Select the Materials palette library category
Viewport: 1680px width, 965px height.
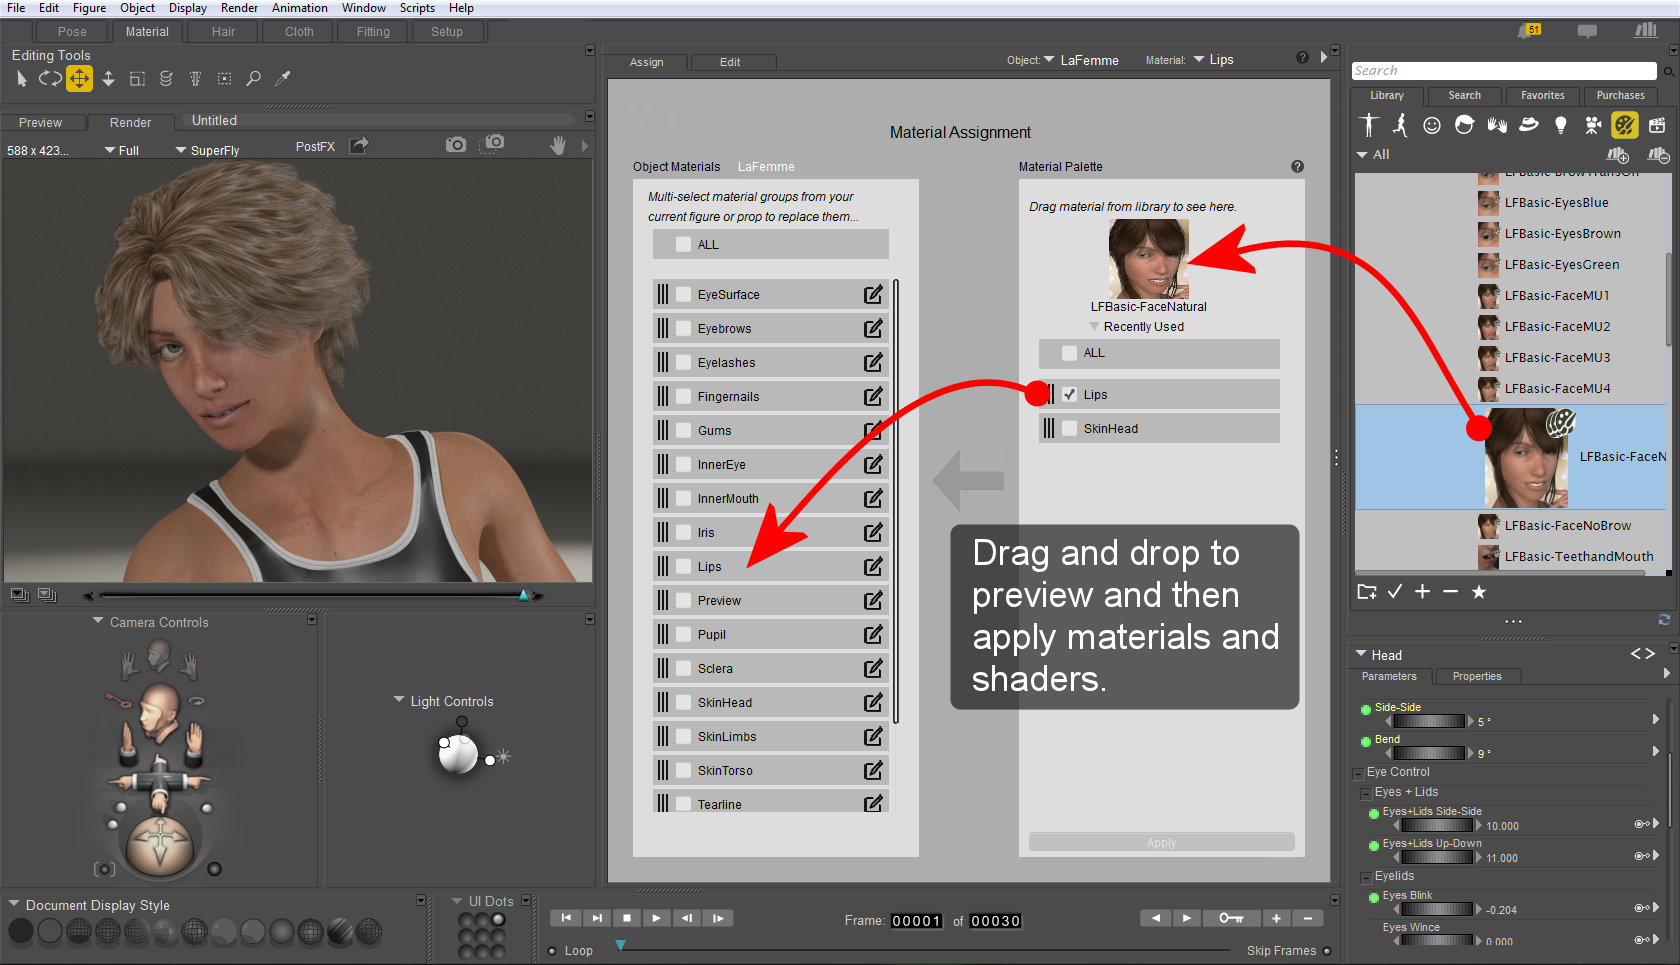point(1625,125)
